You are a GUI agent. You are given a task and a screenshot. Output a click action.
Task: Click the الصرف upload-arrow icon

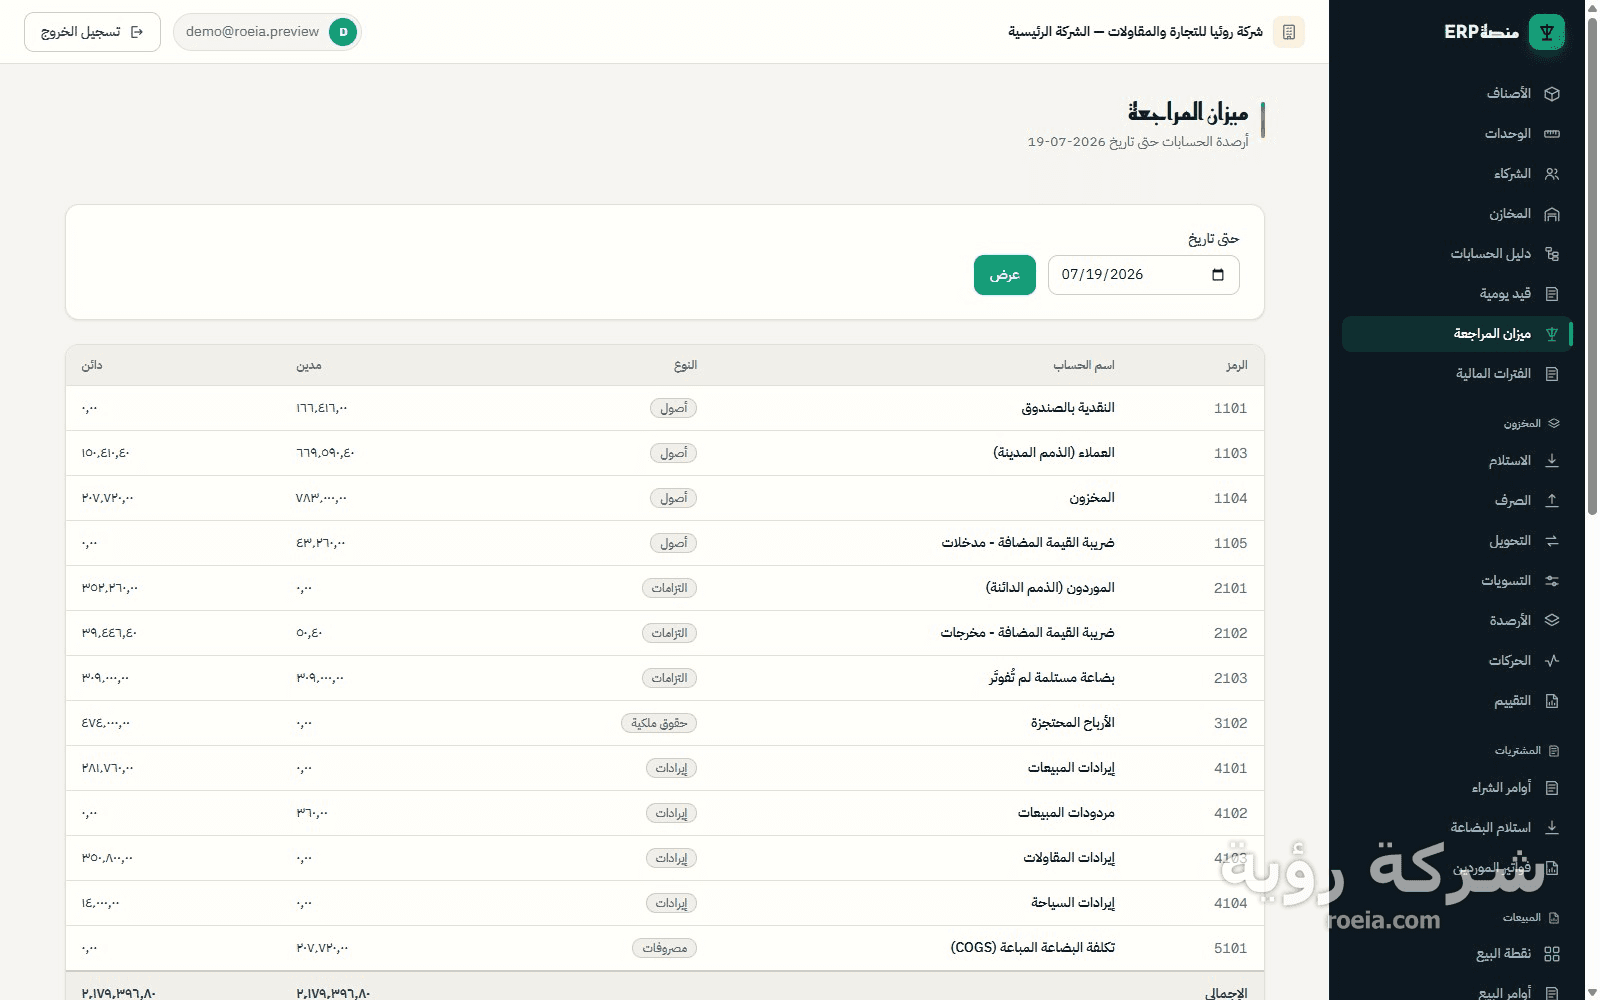(x=1552, y=501)
